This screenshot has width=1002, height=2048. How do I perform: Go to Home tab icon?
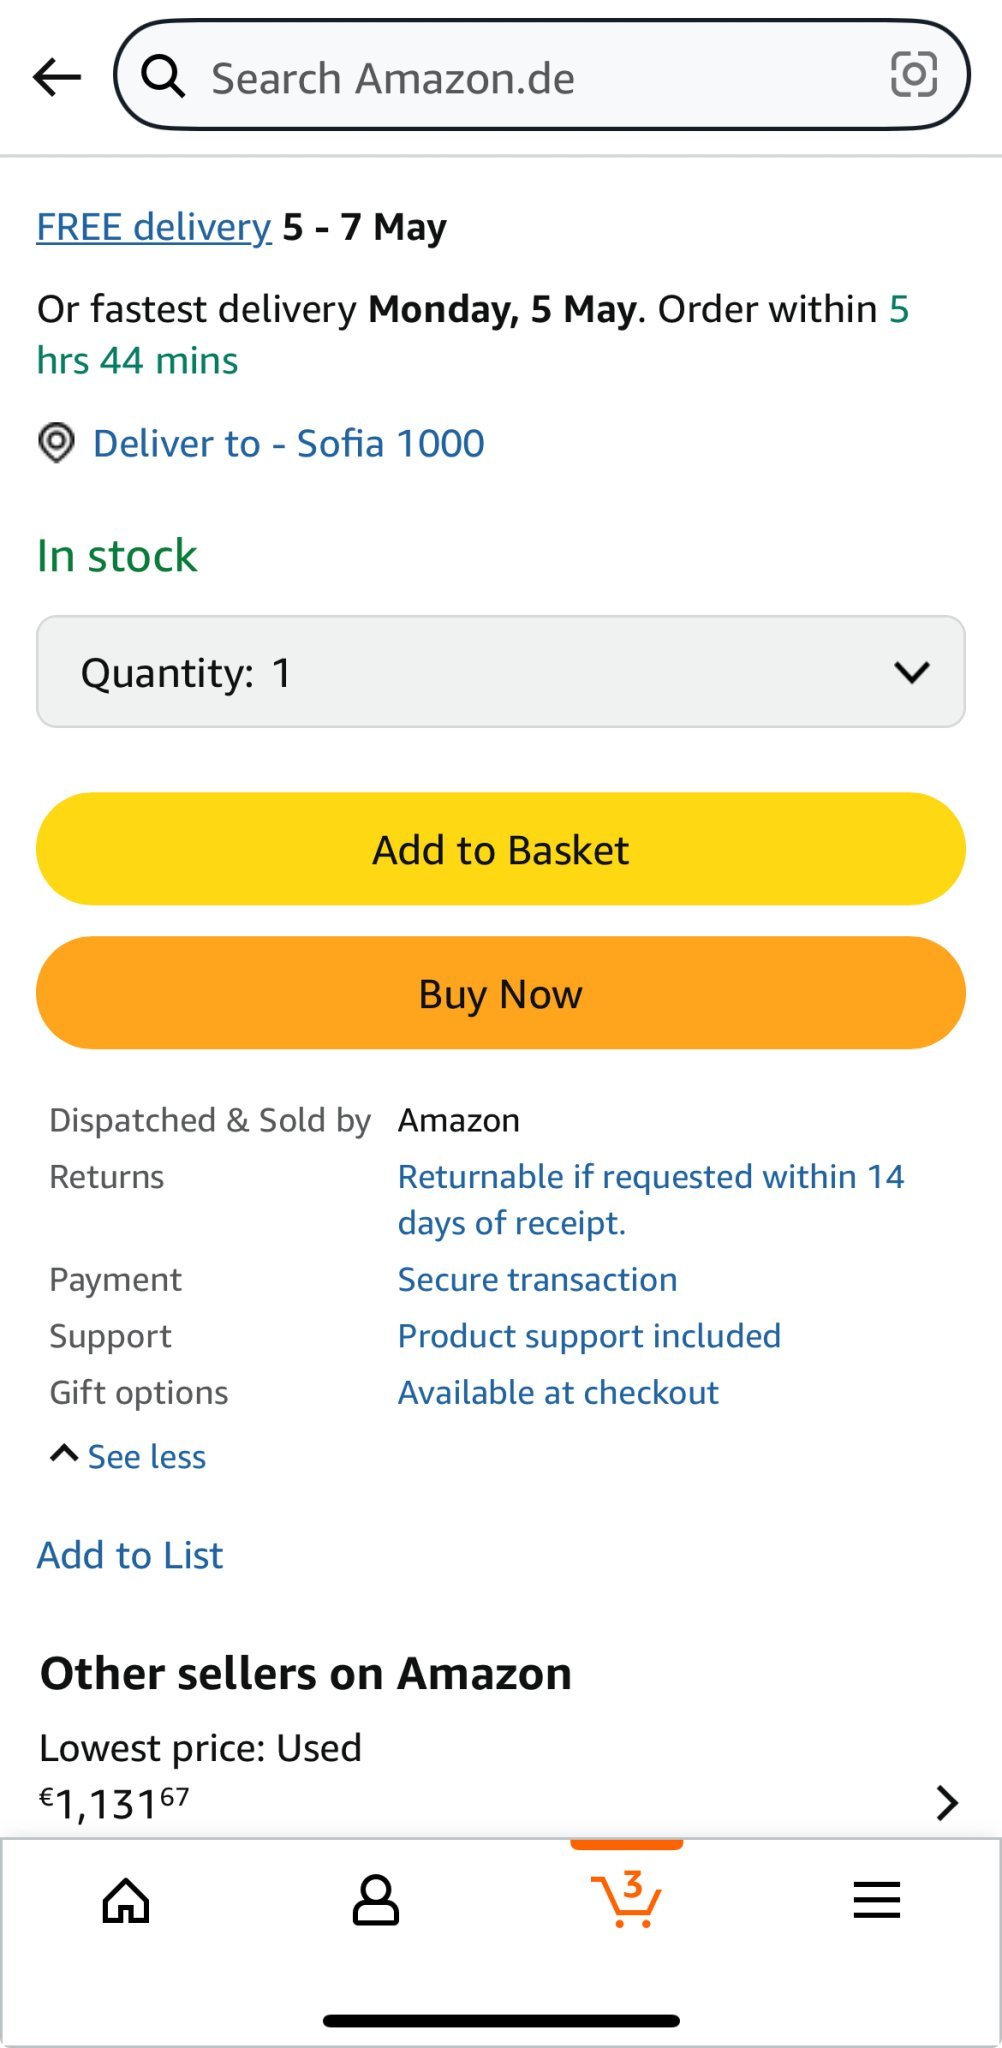pos(126,1900)
